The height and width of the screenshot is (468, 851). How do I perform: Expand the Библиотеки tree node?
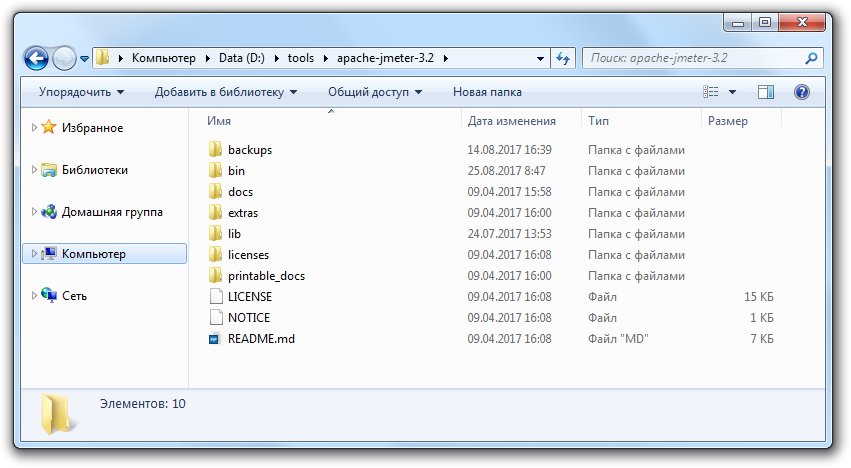[x=34, y=170]
